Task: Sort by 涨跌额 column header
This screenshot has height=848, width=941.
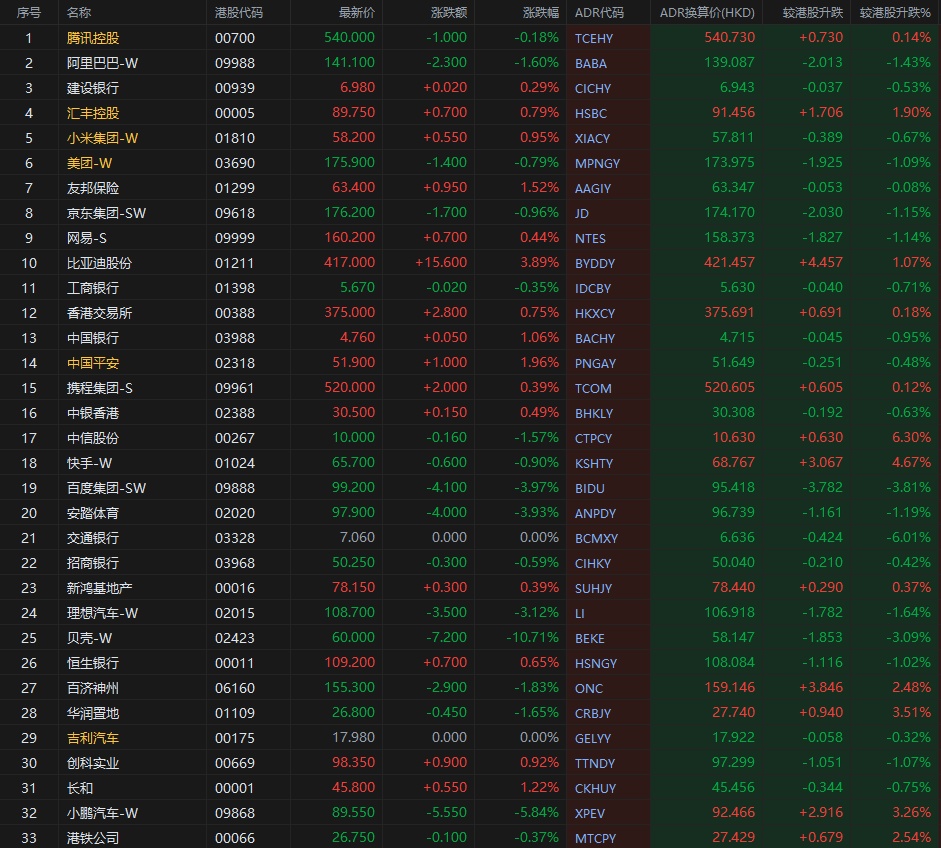Action: tap(449, 13)
